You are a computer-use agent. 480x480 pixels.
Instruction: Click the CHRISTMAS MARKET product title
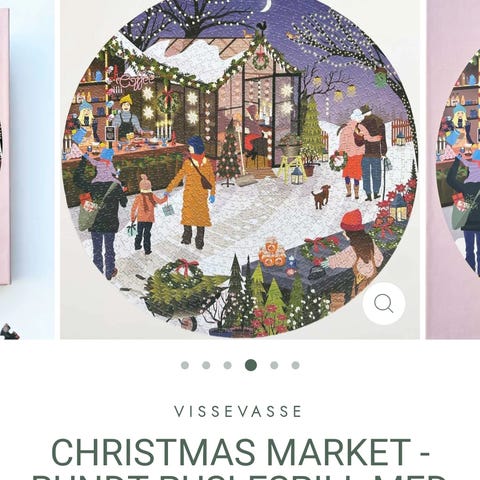[x=240, y=452]
